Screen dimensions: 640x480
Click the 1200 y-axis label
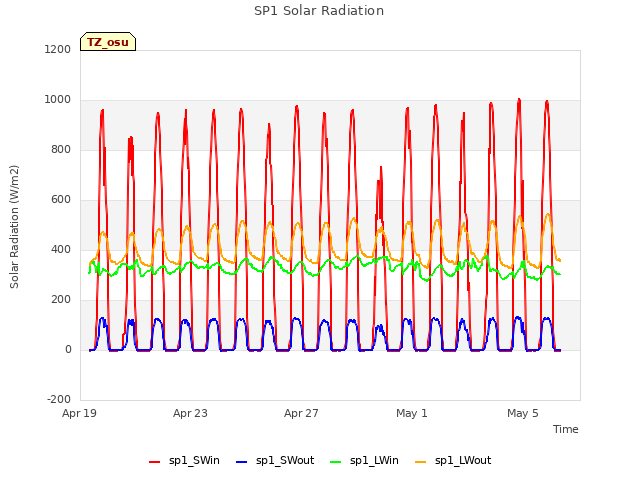(58, 49)
